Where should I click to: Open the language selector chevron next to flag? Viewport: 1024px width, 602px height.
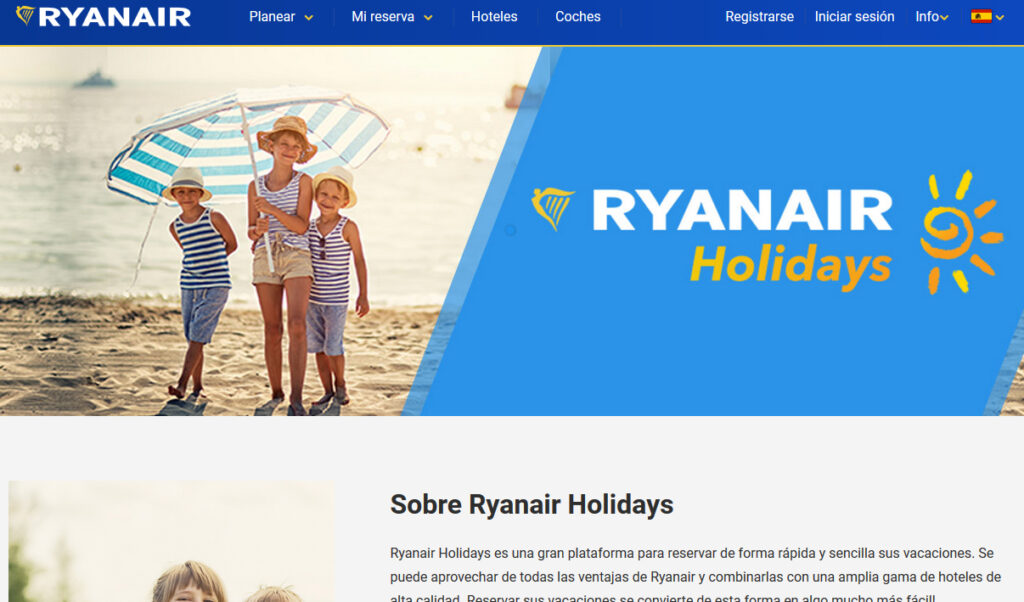1000,18
